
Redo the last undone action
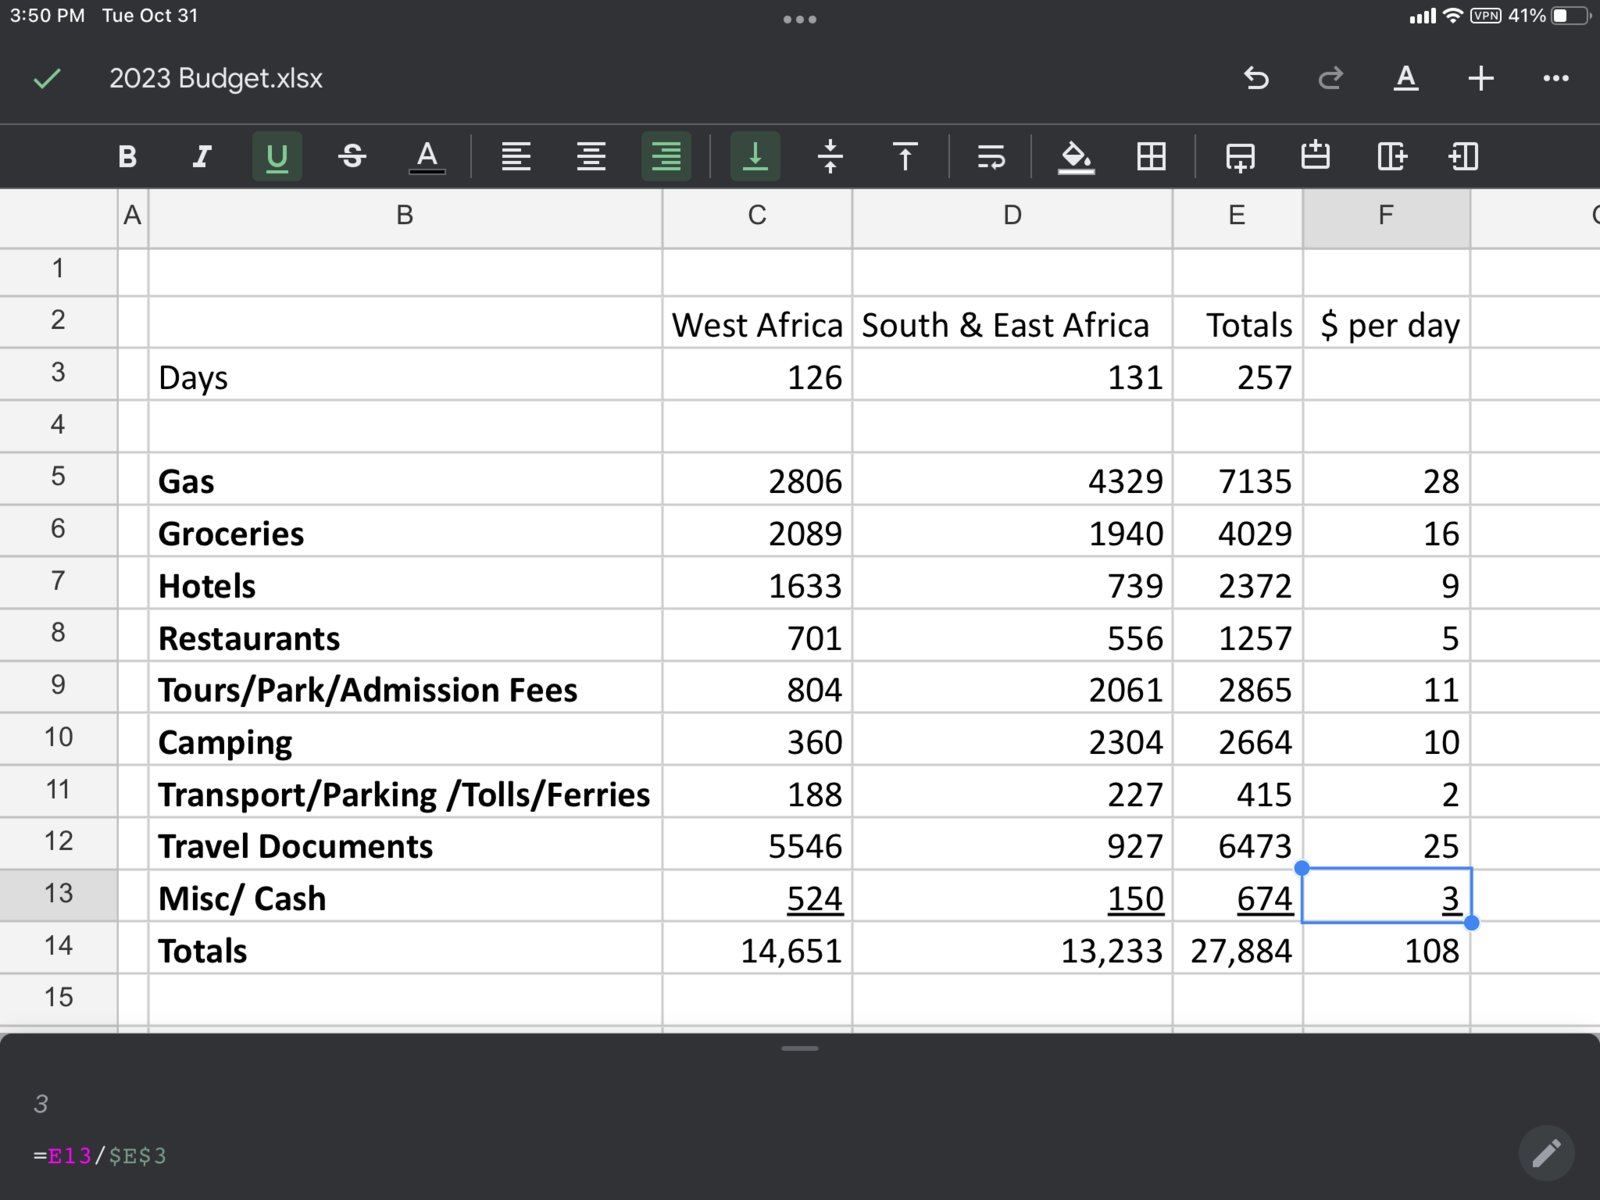(x=1330, y=78)
